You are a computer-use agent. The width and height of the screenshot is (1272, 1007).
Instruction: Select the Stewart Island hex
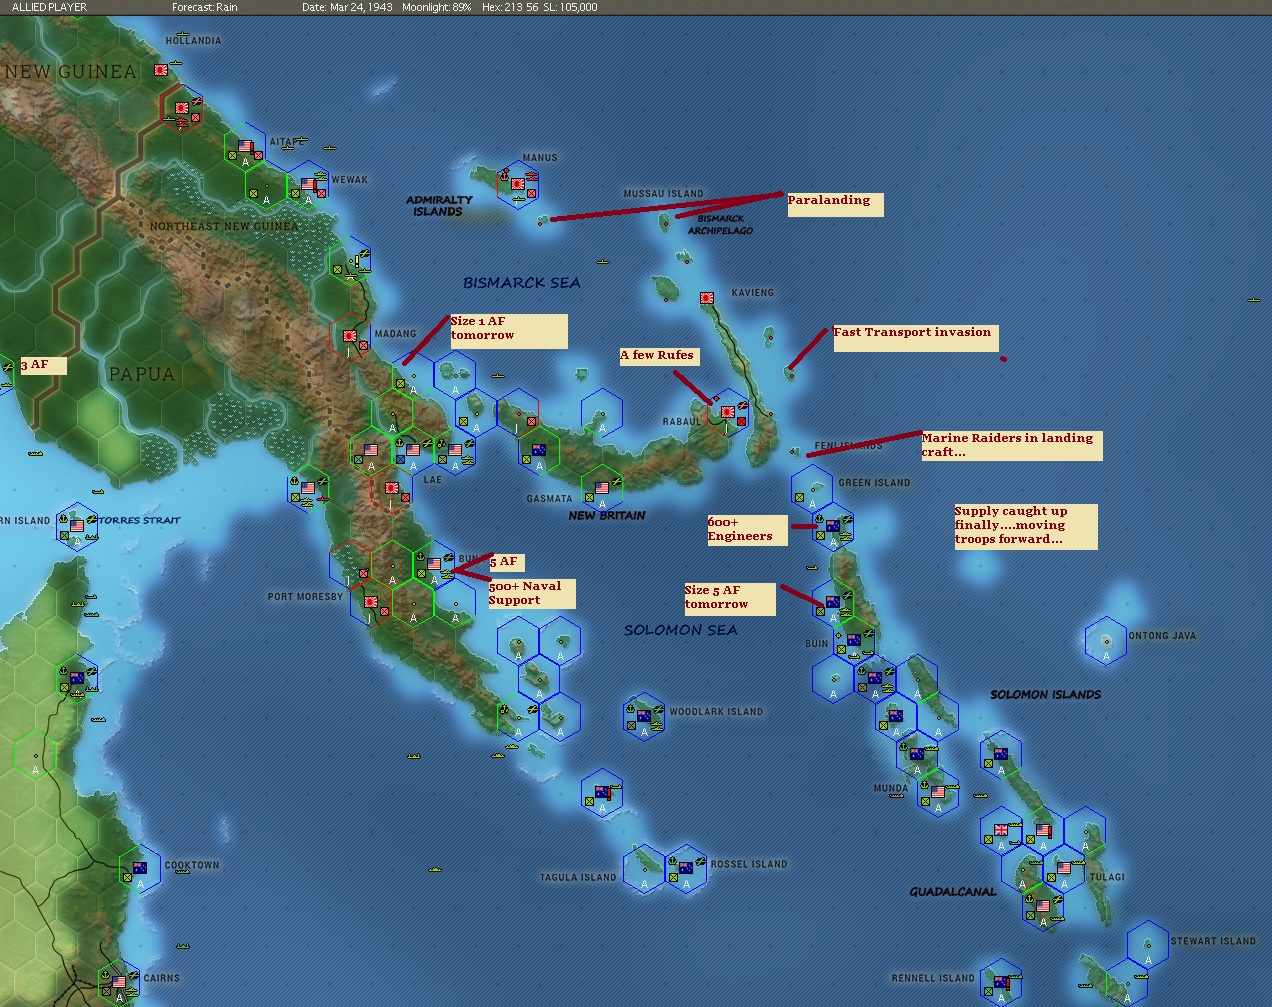(x=1148, y=945)
